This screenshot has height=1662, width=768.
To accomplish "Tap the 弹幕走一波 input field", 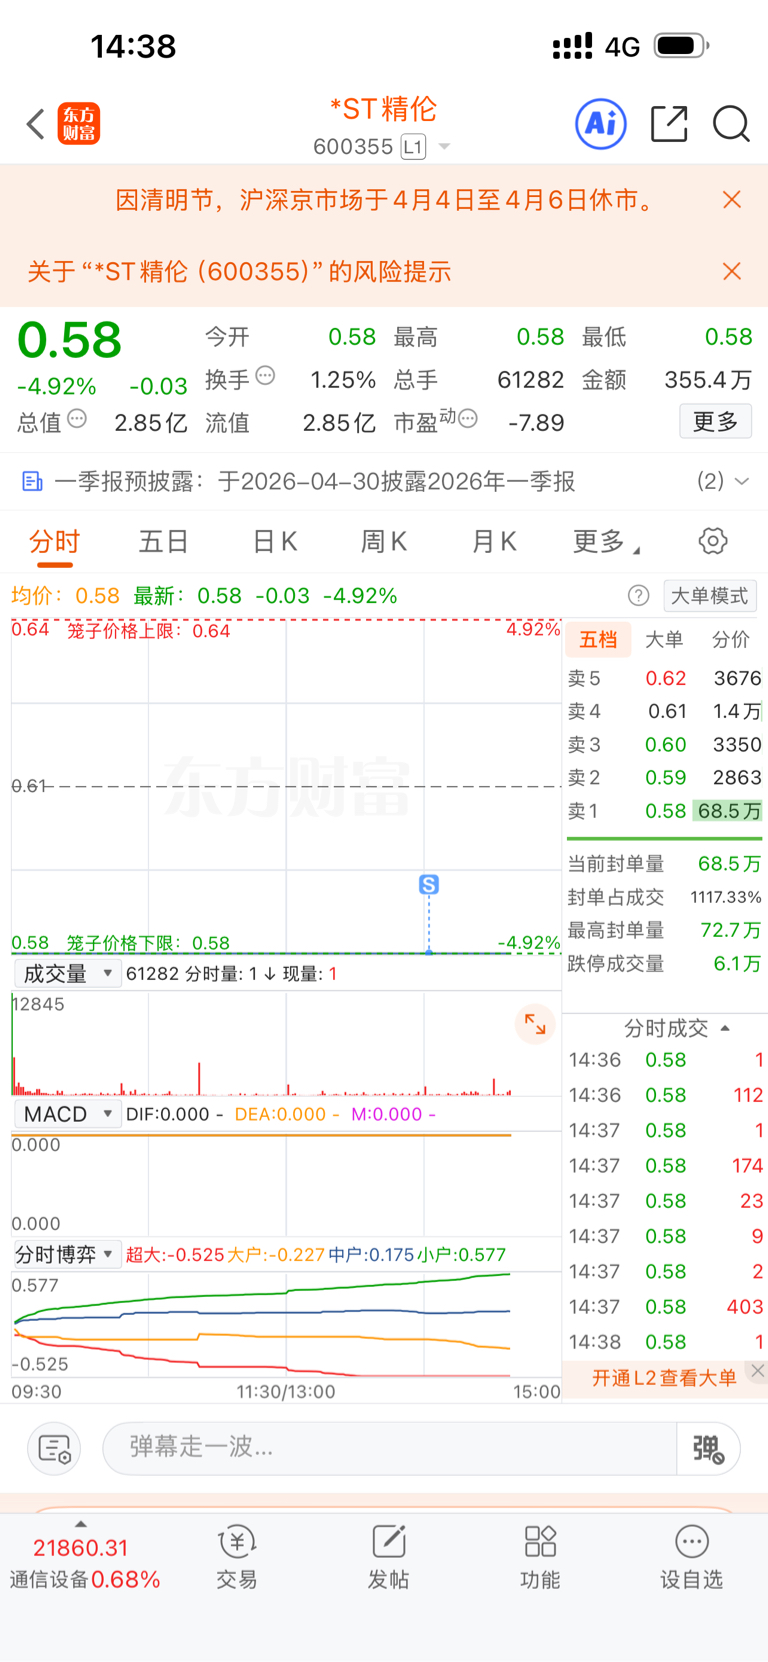I will tap(390, 1447).
